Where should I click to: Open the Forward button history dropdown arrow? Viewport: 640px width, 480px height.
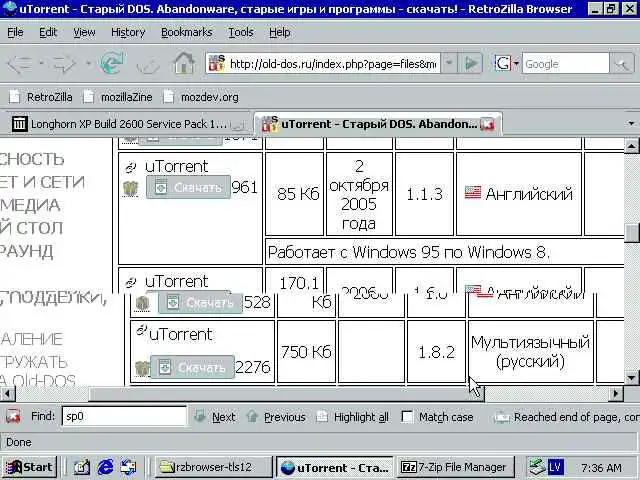pyautogui.click(x=88, y=63)
